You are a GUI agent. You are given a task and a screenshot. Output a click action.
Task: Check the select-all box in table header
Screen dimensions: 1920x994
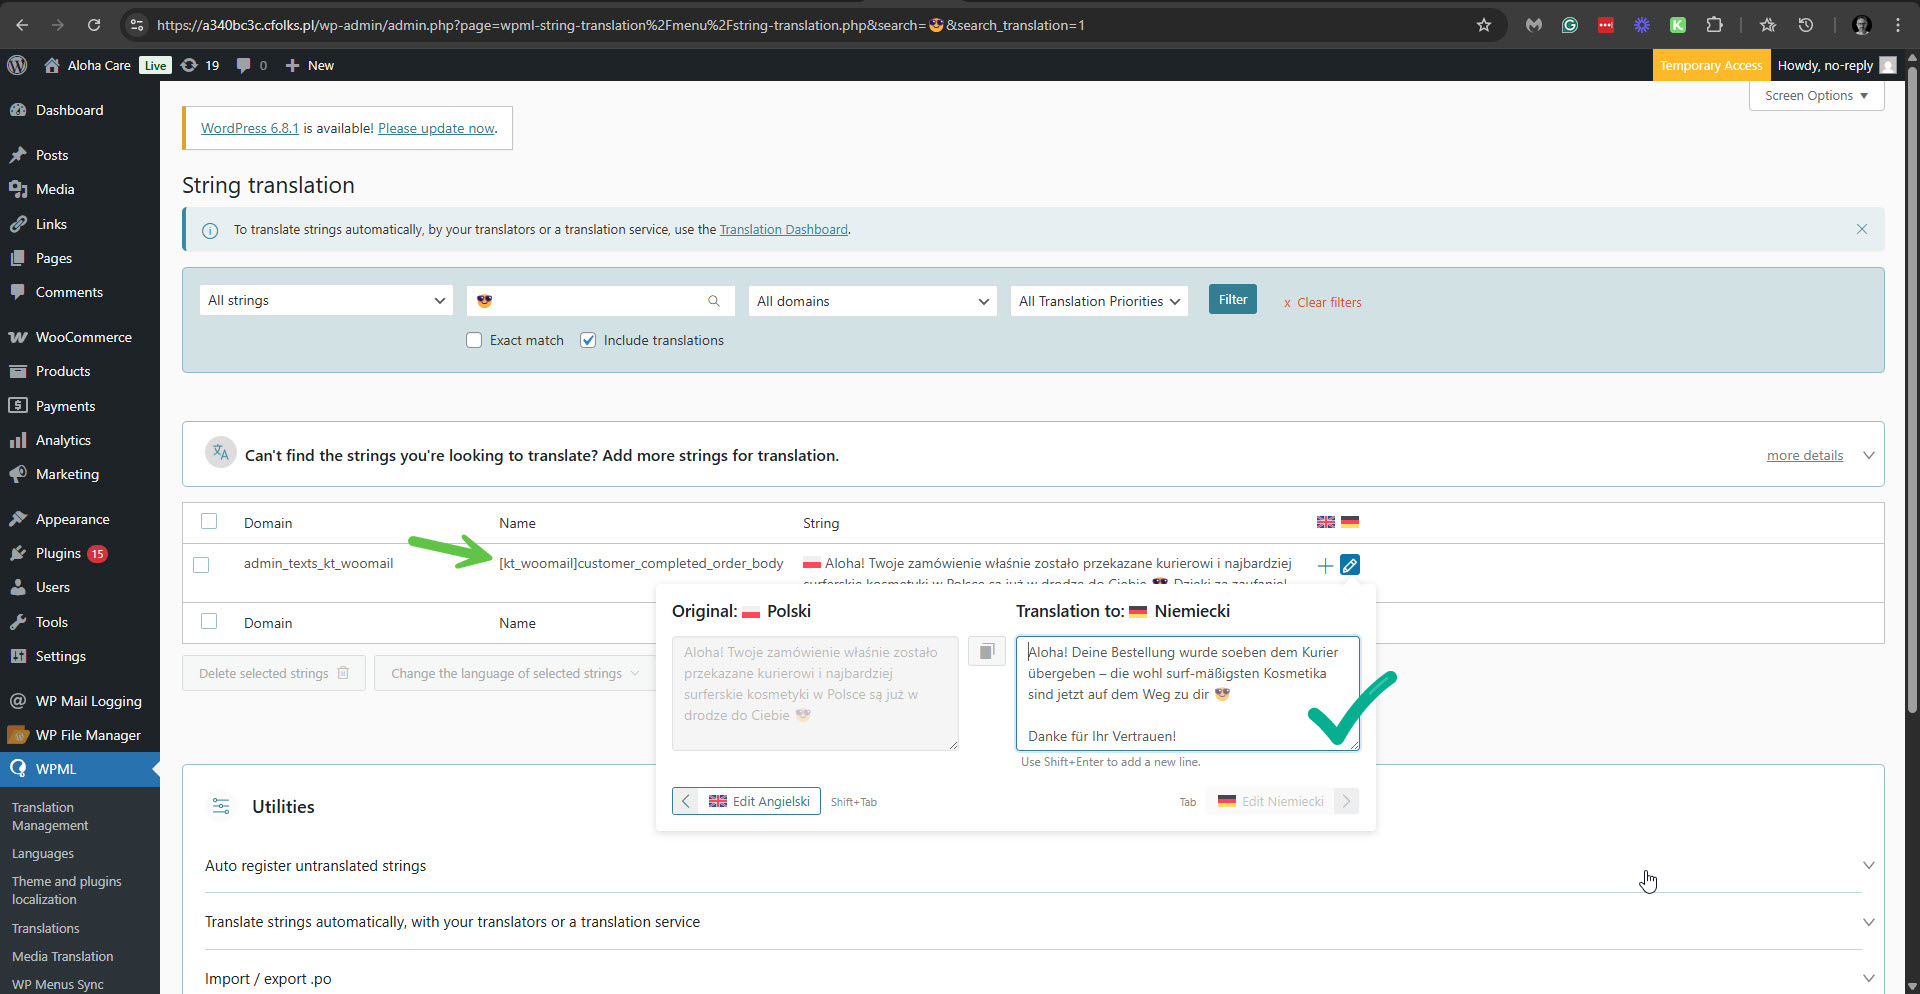209,521
